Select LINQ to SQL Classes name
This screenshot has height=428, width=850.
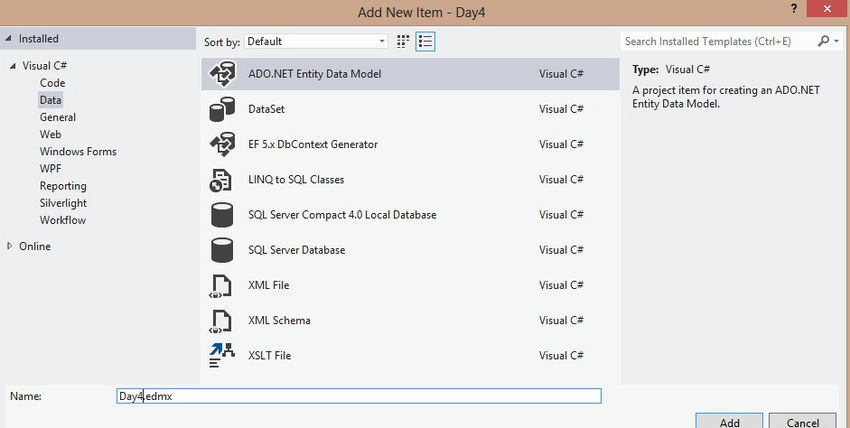coord(296,179)
